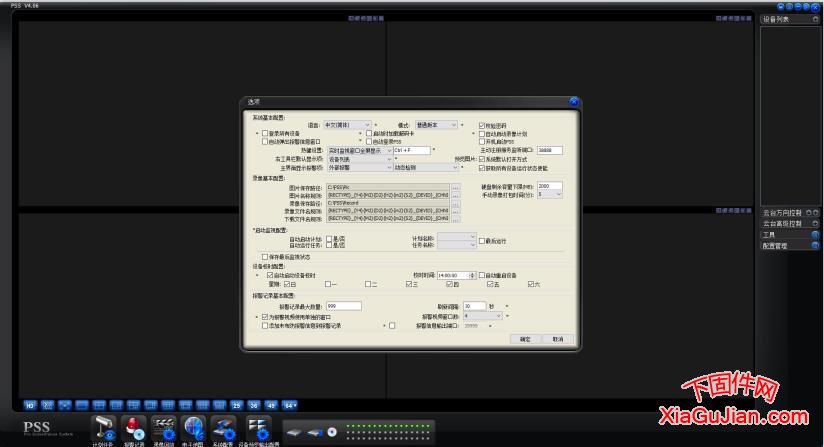Image resolution: width=824 pixels, height=447 pixels.
Task: Click the hard disk status icon
Action: (294, 432)
